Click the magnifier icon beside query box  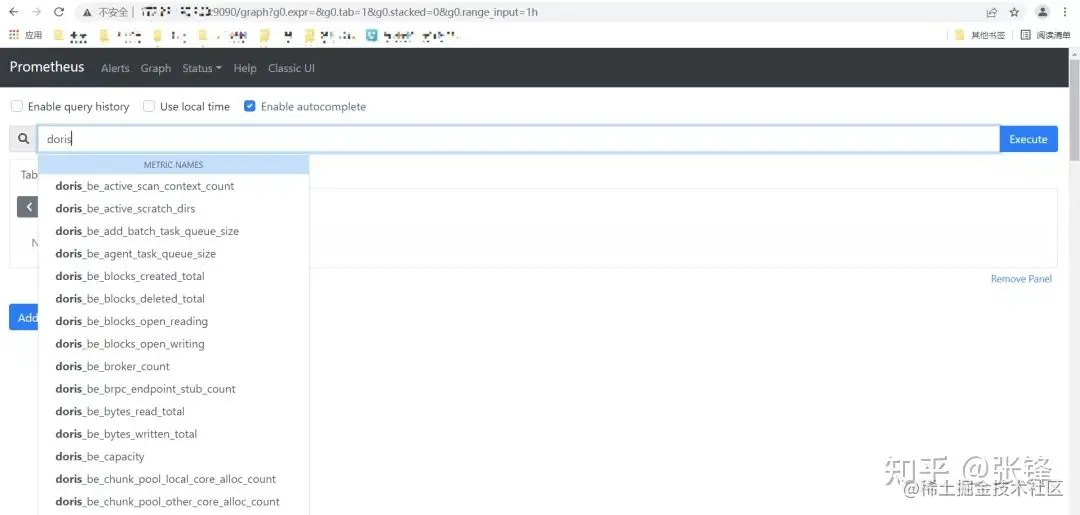pos(23,139)
